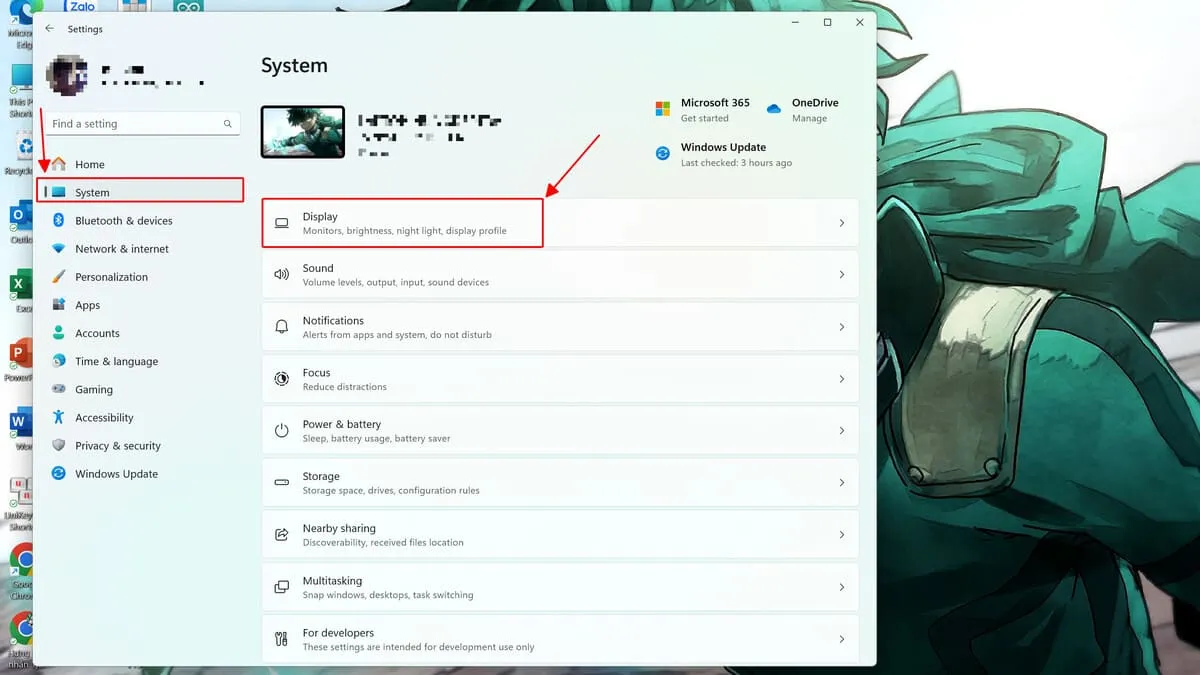Screen dimensions: 1200x675
Task: Open the Storage row chevron
Action: 841,483
